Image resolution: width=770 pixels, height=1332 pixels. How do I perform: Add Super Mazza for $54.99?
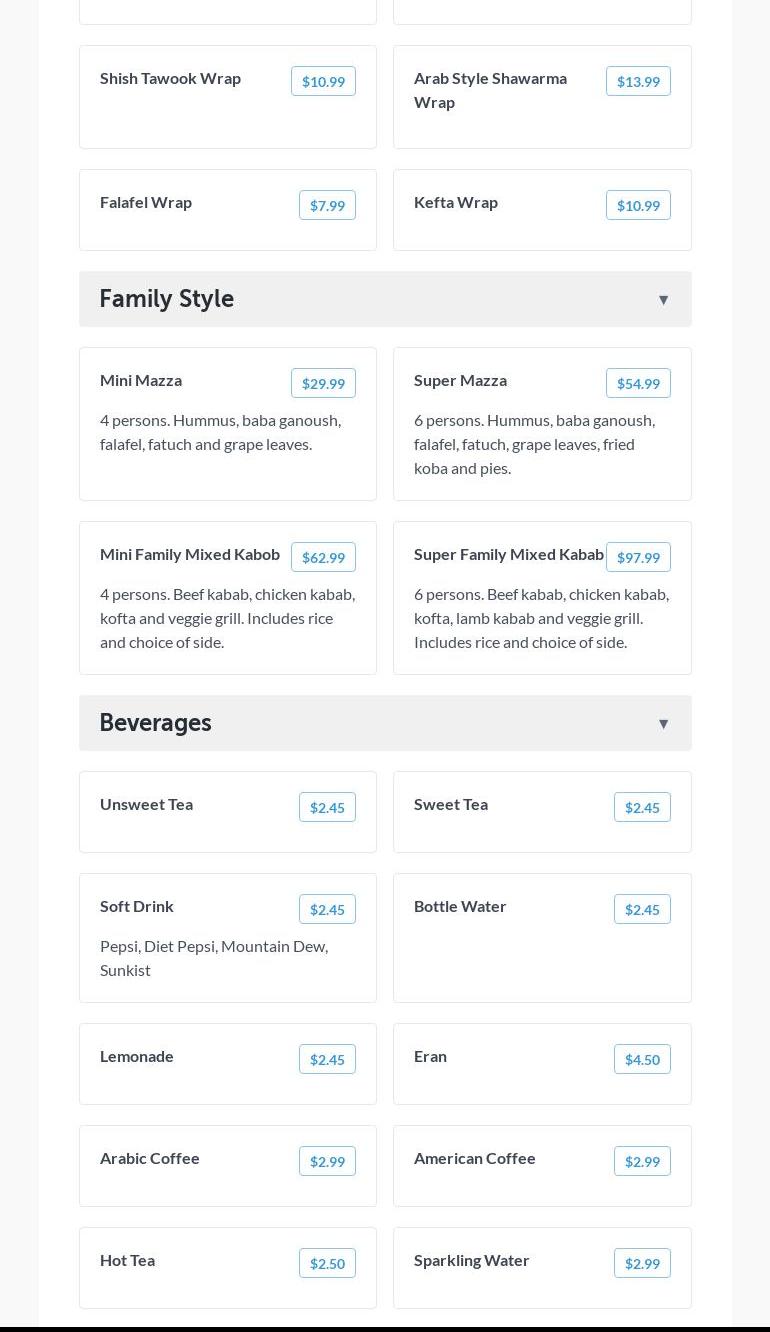[637, 384]
